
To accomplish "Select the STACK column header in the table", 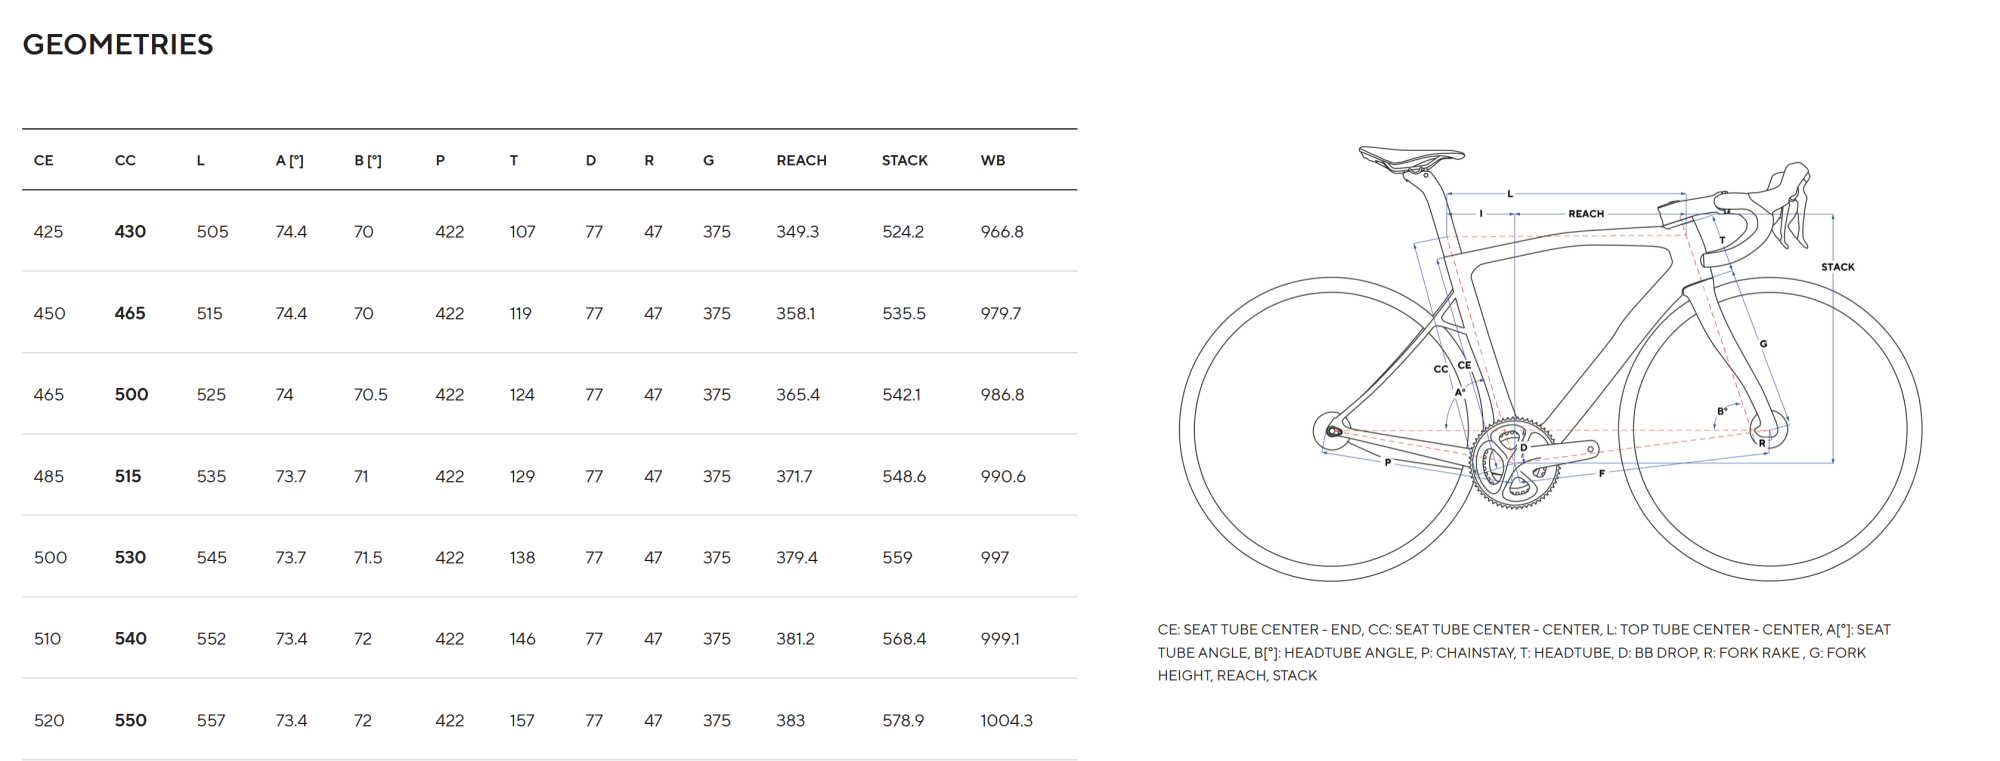I will pyautogui.click(x=904, y=160).
